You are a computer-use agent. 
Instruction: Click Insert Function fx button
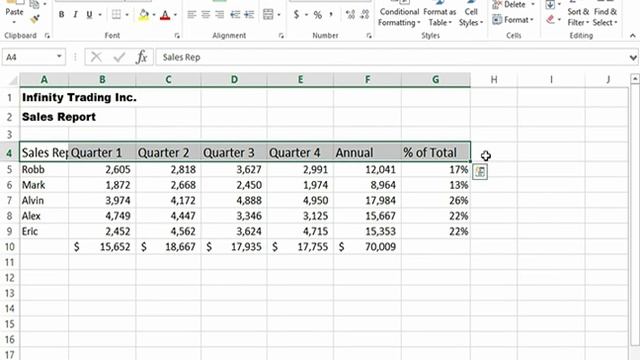click(x=141, y=57)
